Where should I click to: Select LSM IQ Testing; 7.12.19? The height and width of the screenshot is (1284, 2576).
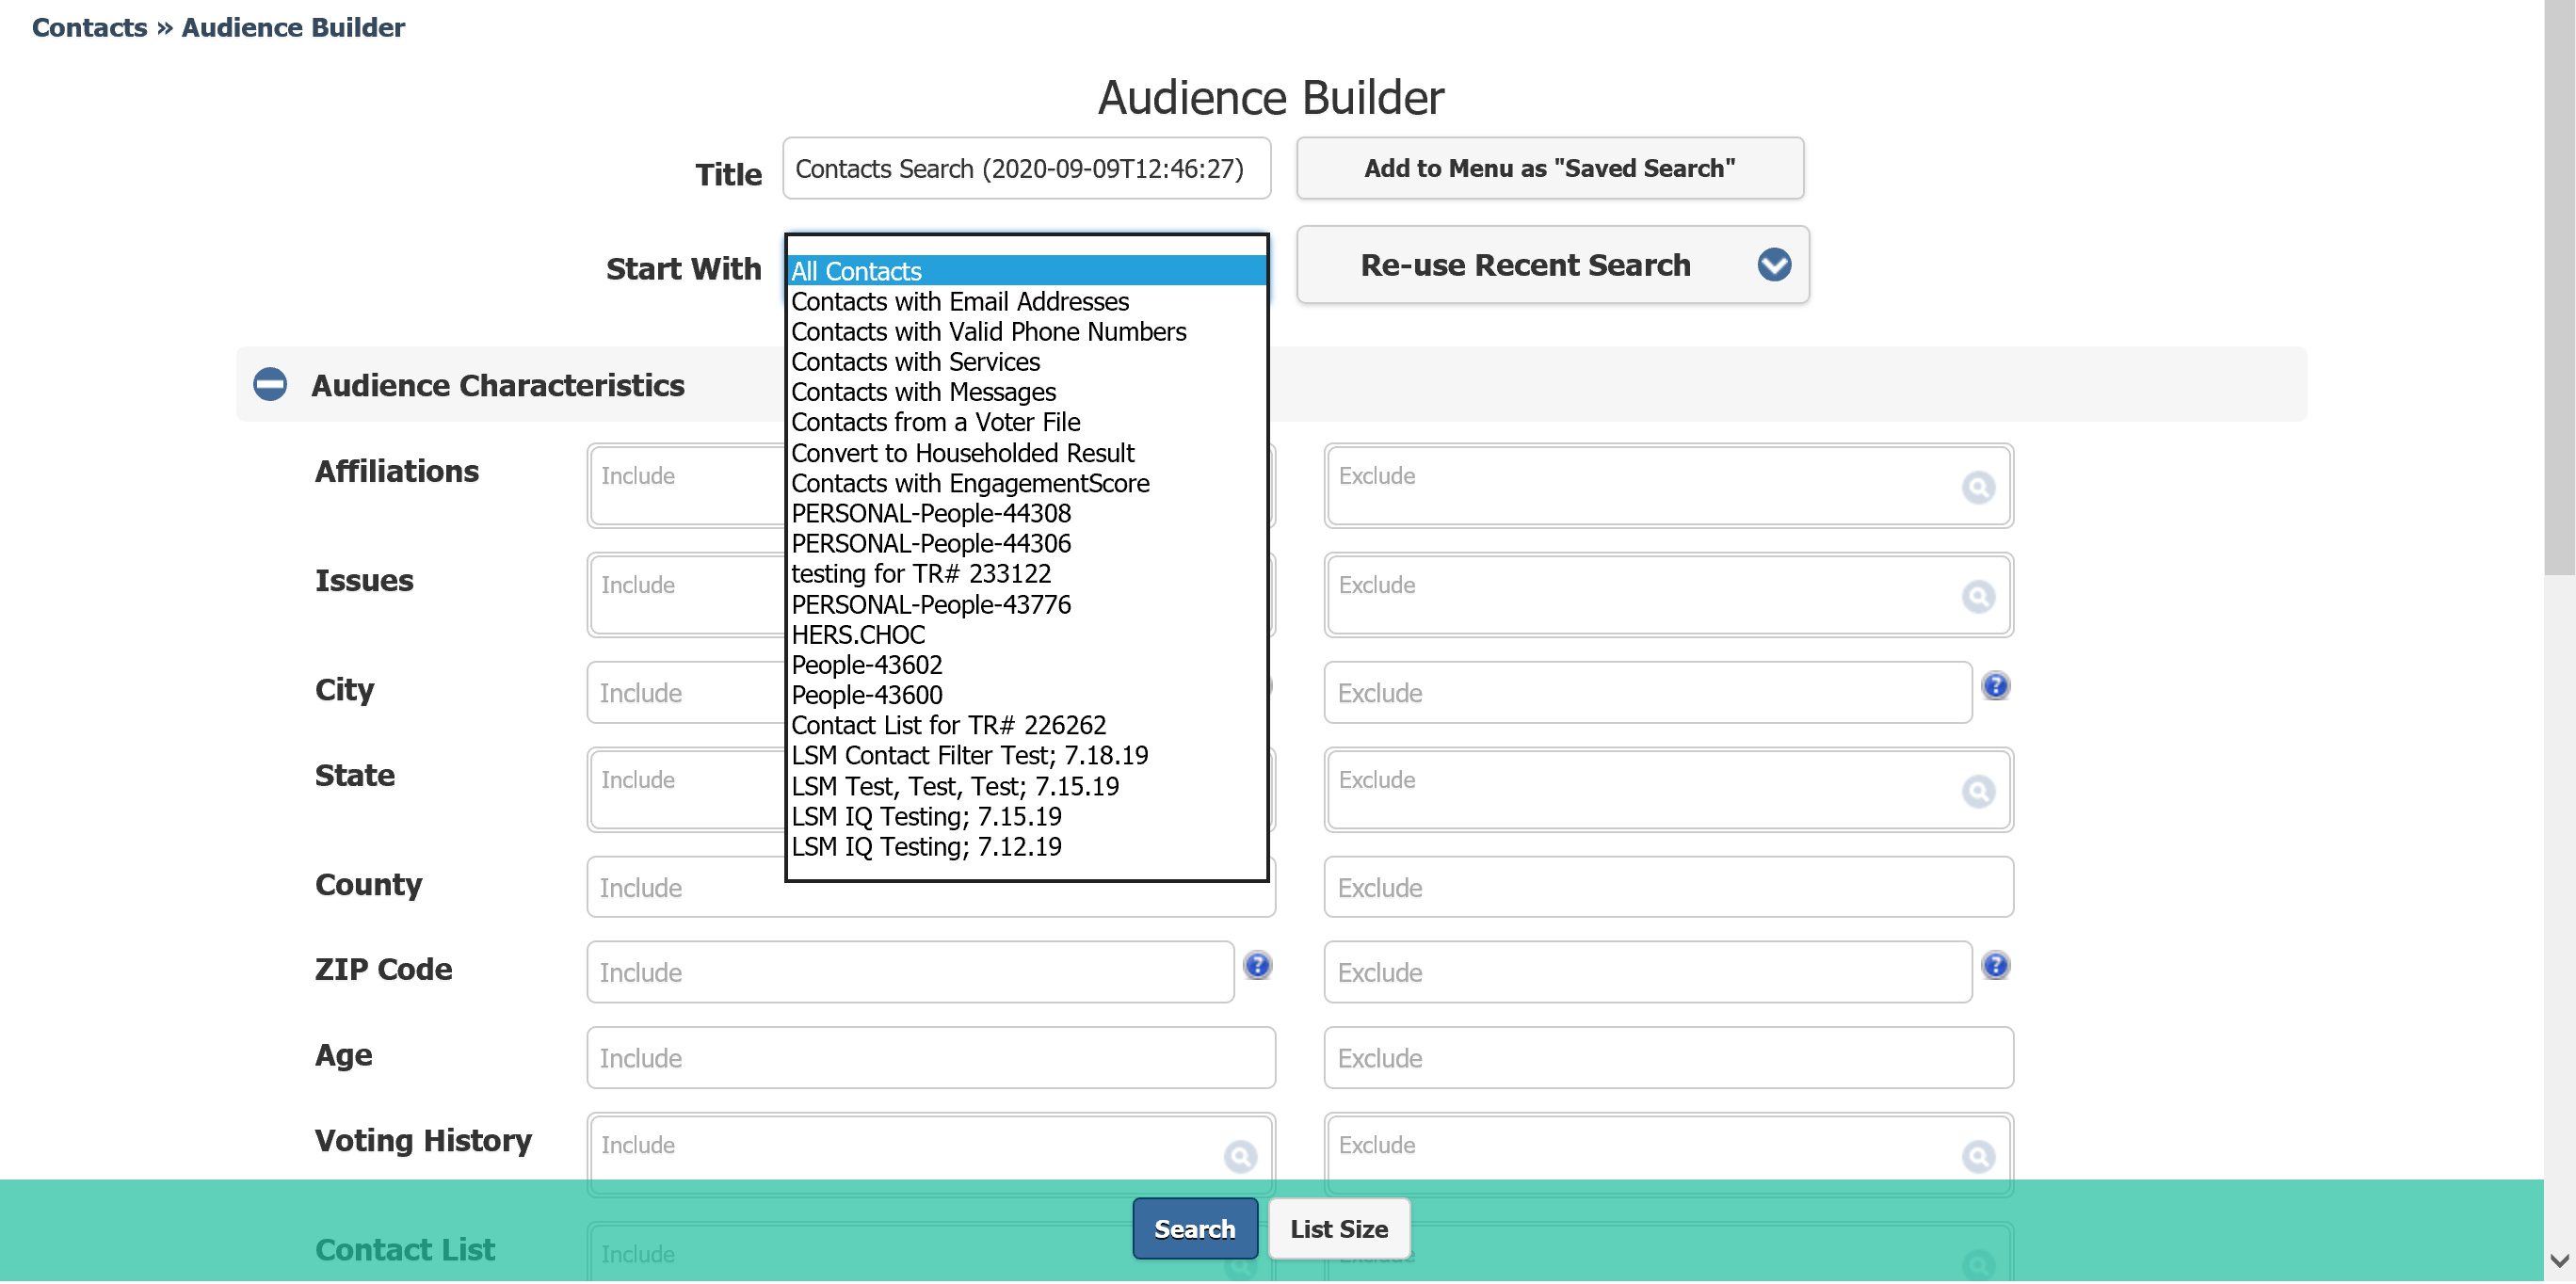(x=1027, y=847)
